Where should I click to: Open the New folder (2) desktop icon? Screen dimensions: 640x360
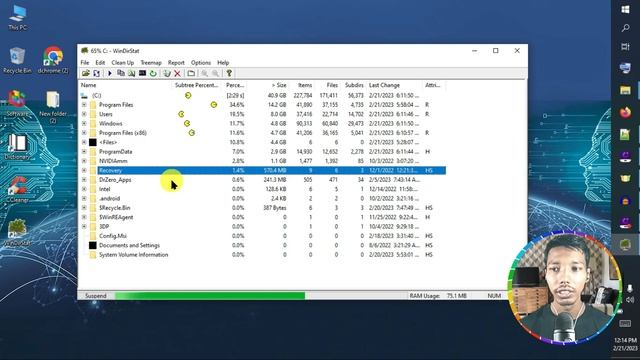click(53, 107)
